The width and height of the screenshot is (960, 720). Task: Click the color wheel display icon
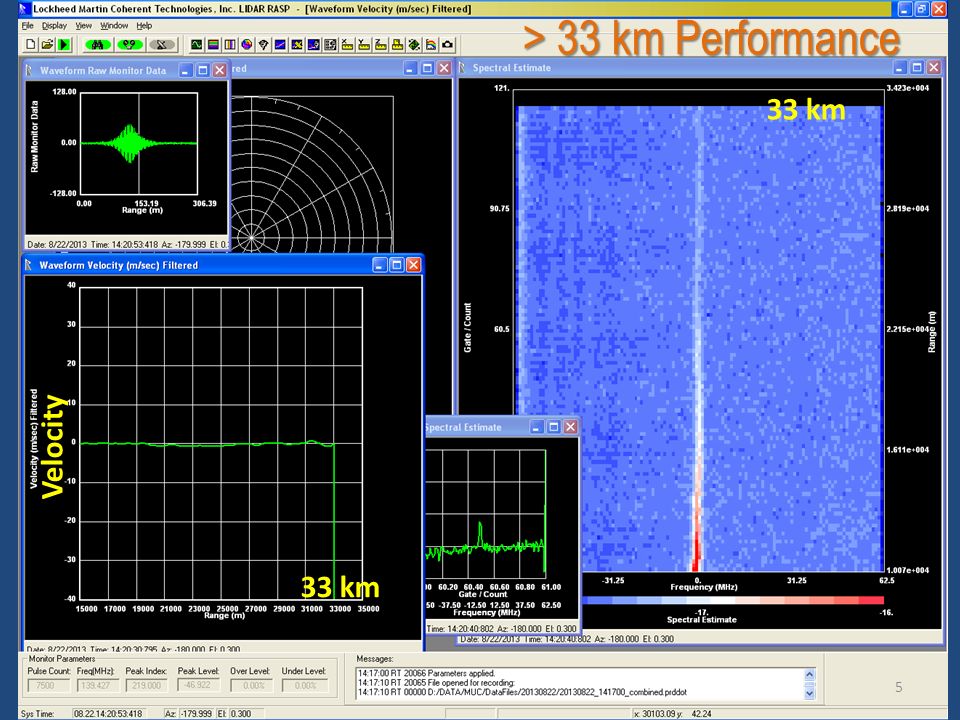point(247,45)
